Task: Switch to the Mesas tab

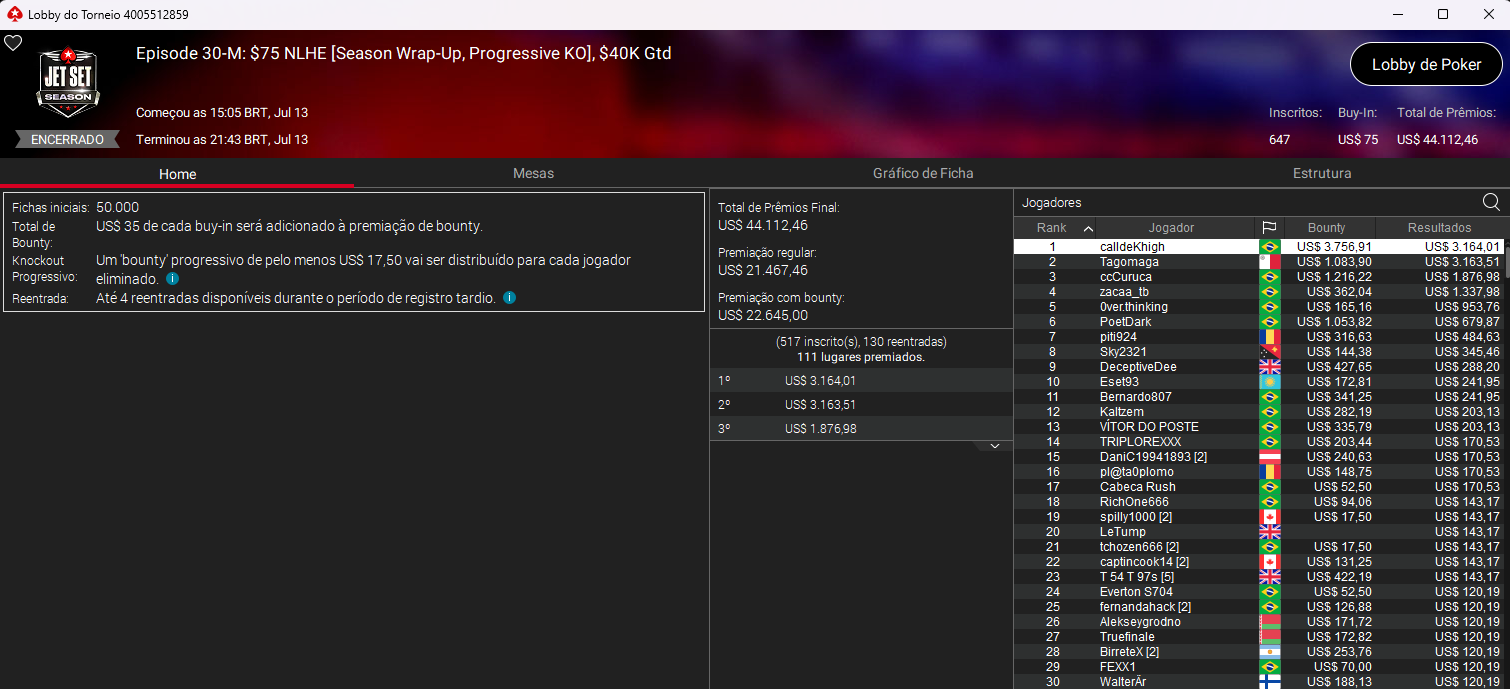Action: [533, 173]
